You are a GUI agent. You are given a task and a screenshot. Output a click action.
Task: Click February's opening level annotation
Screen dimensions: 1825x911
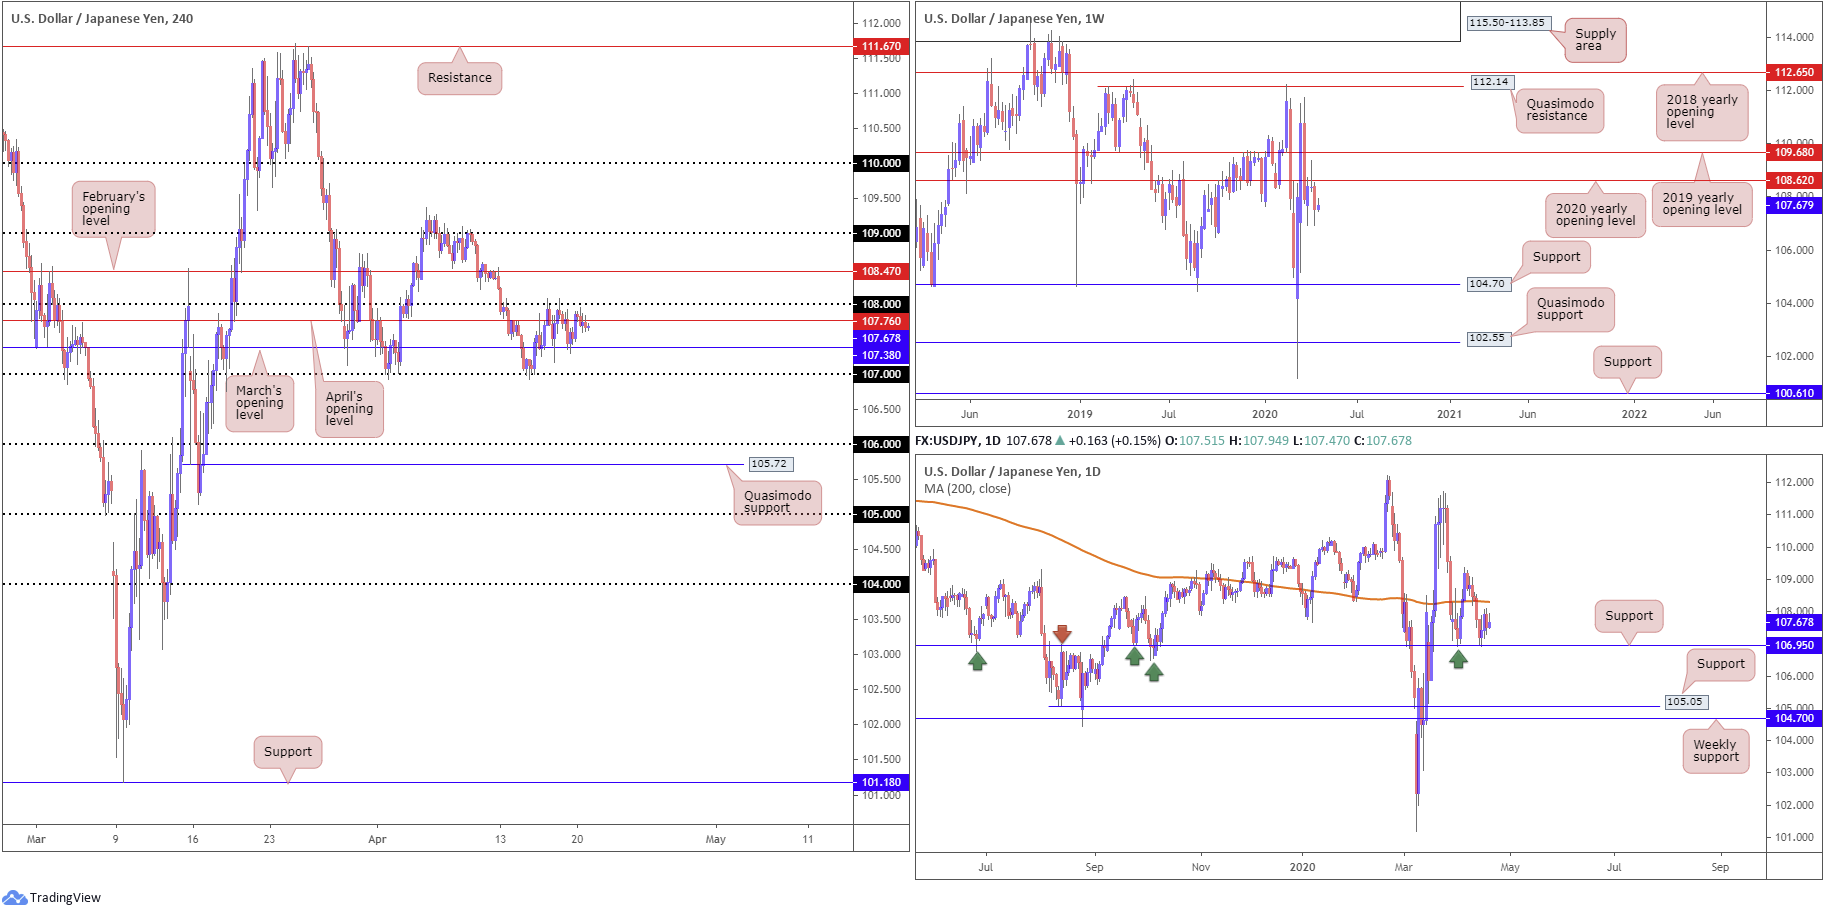pyautogui.click(x=113, y=209)
